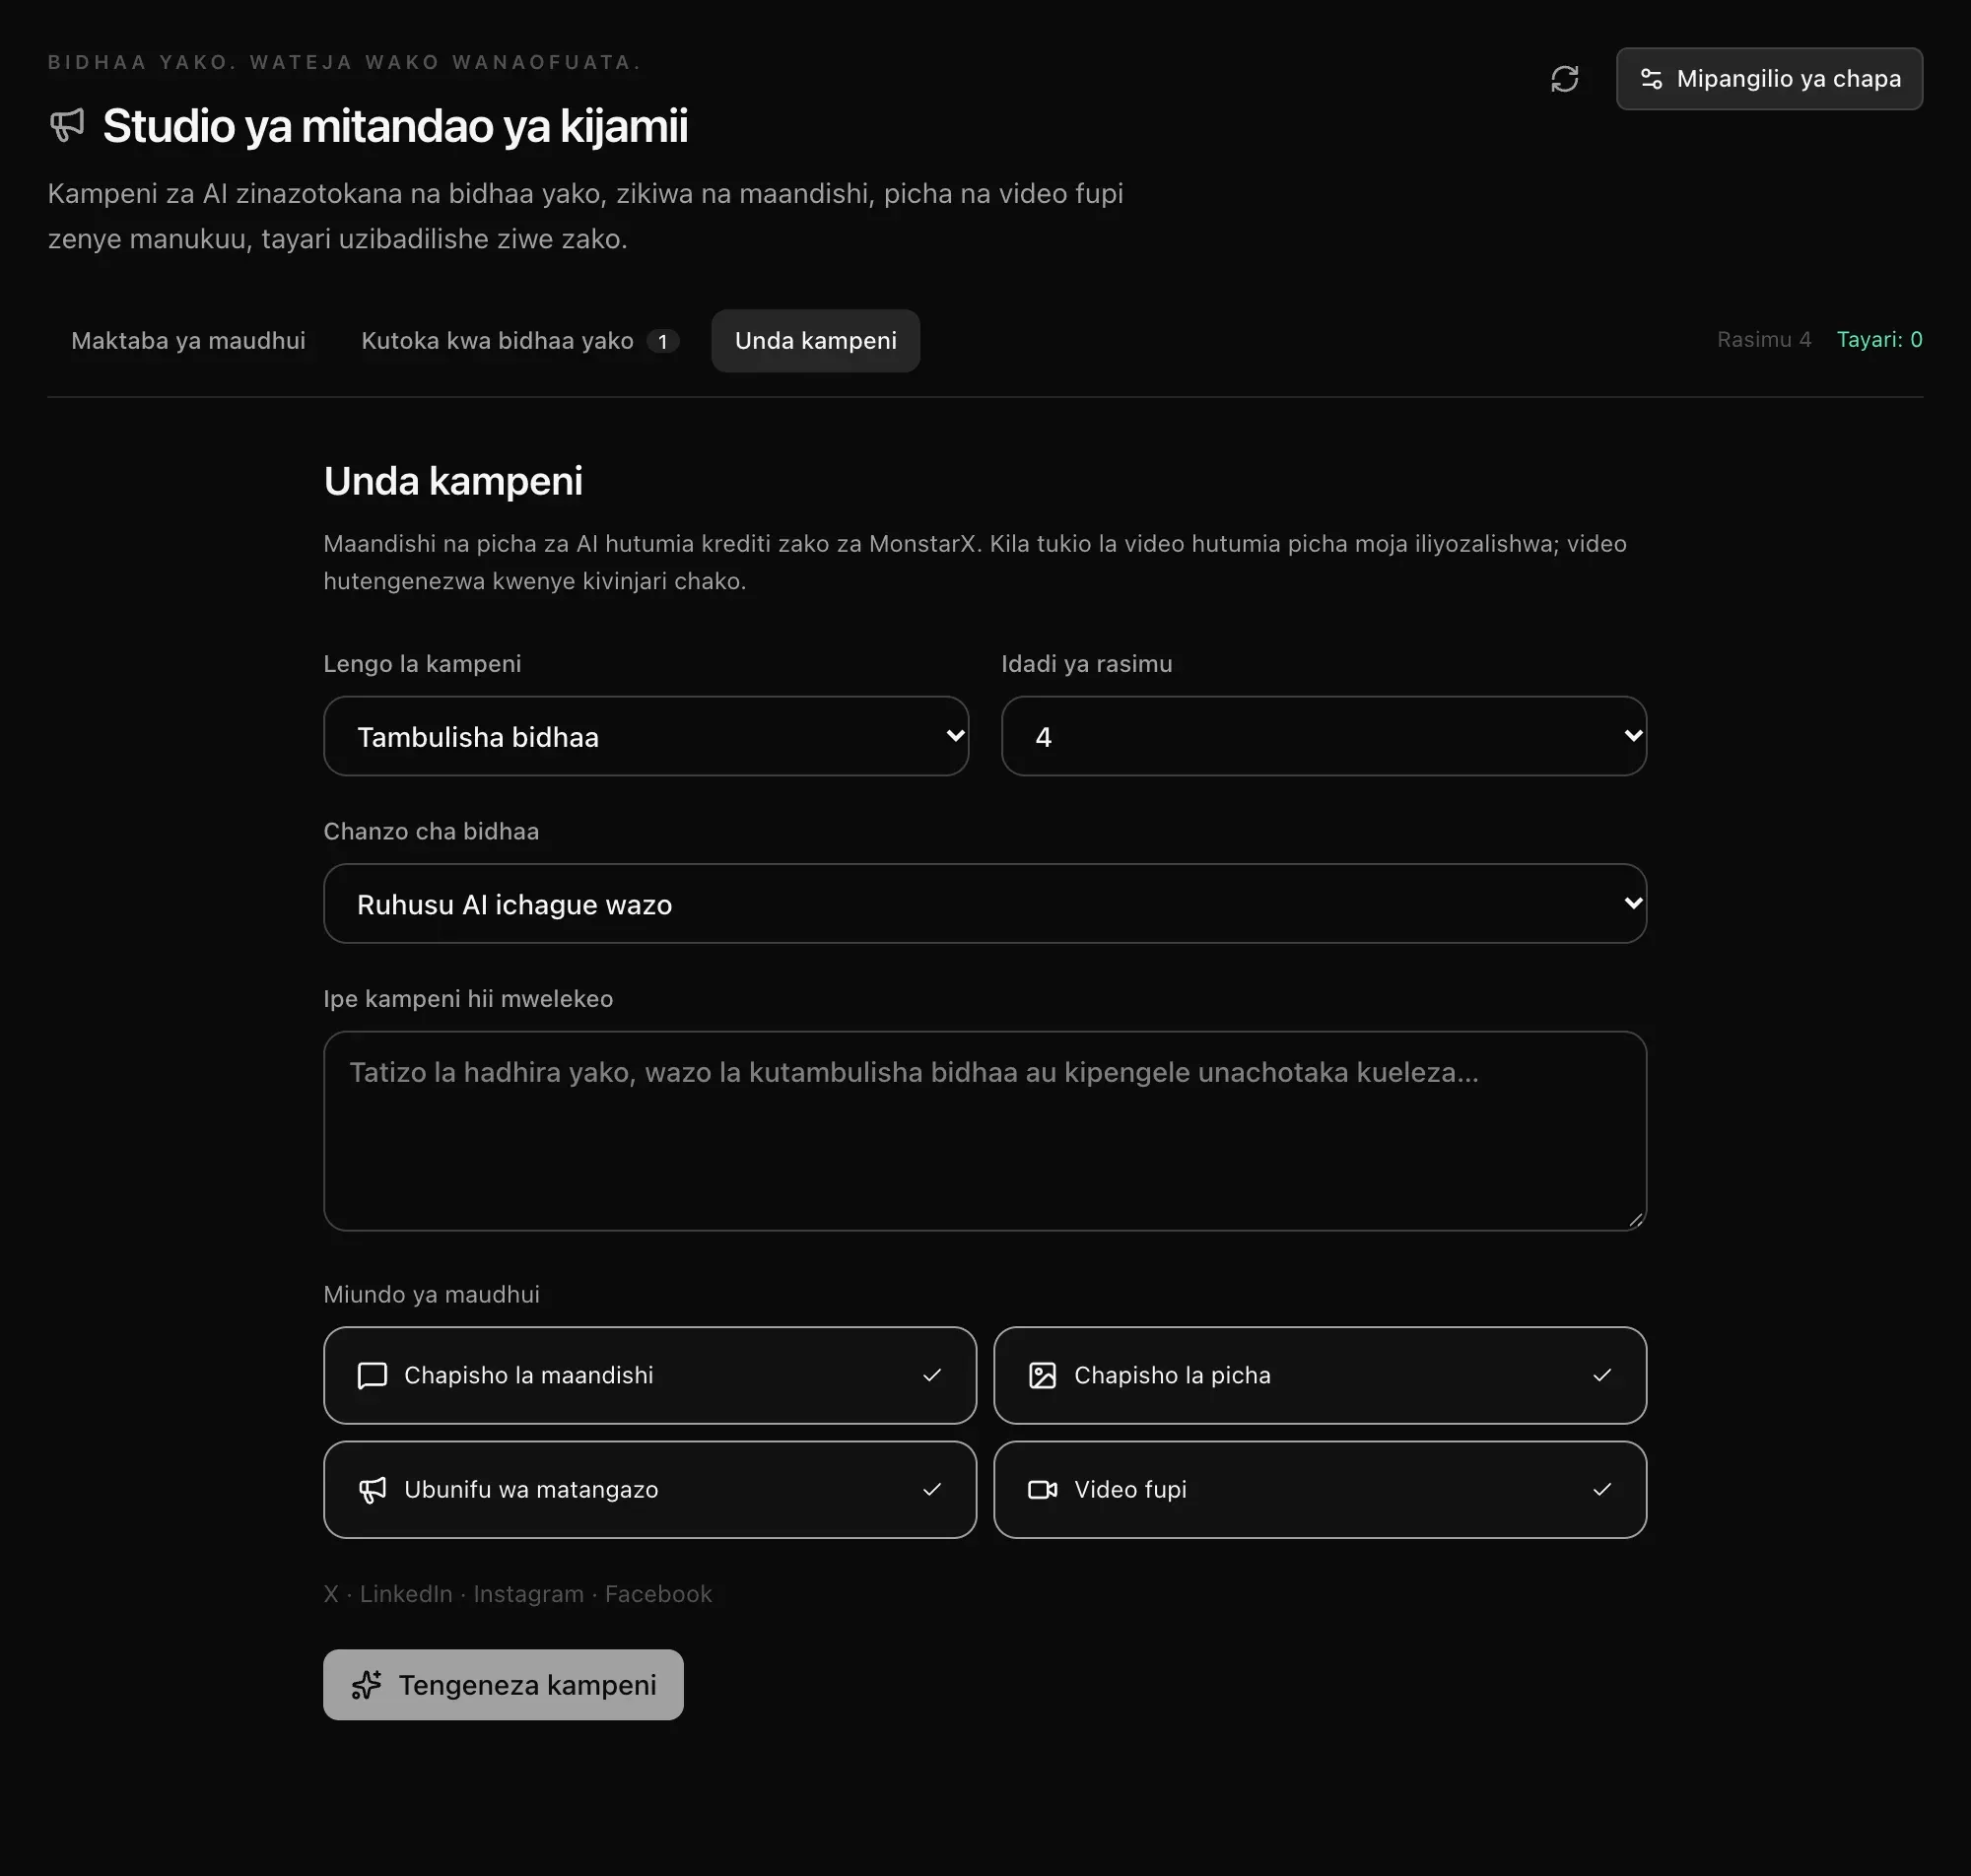Click the megaphone icon beside Studio title

[67, 125]
